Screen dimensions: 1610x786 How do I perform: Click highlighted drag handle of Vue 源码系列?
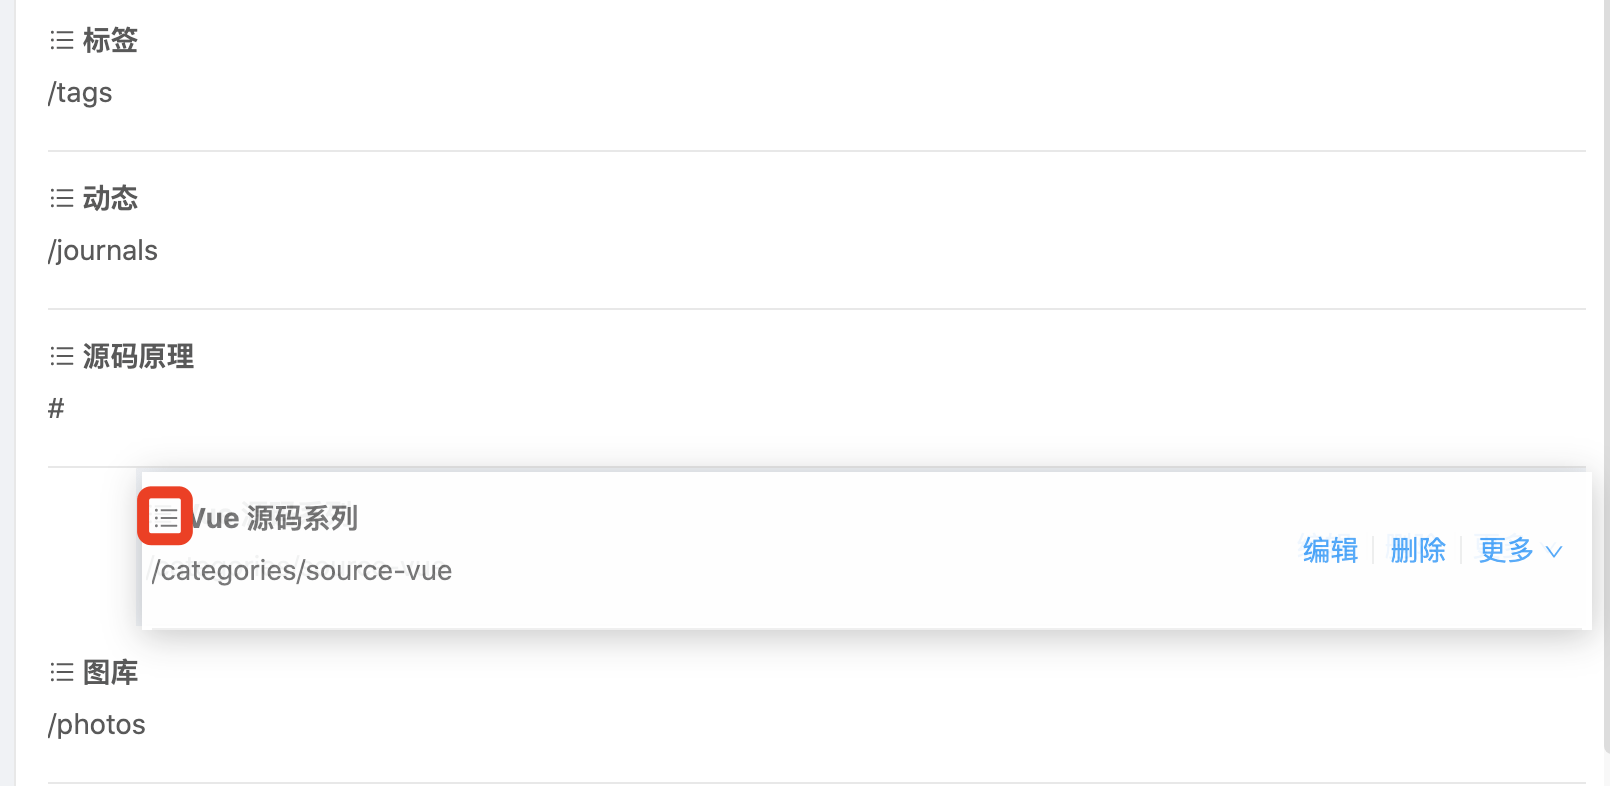tap(165, 517)
